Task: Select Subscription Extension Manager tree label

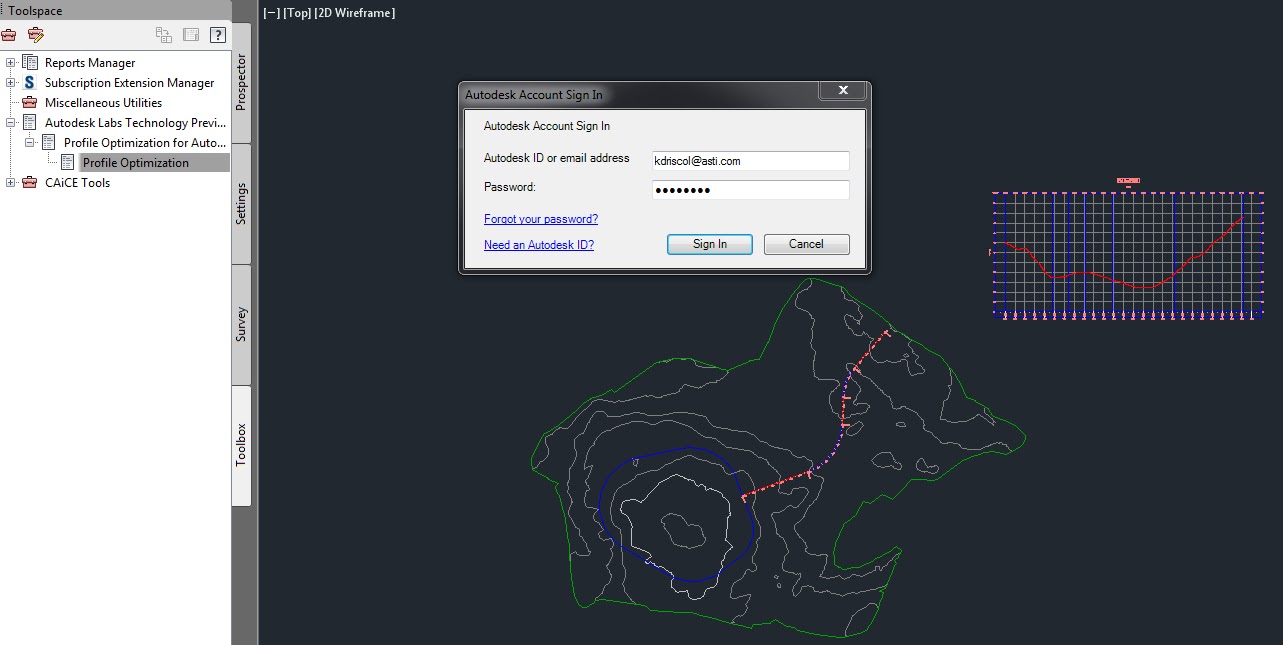Action: [129, 83]
